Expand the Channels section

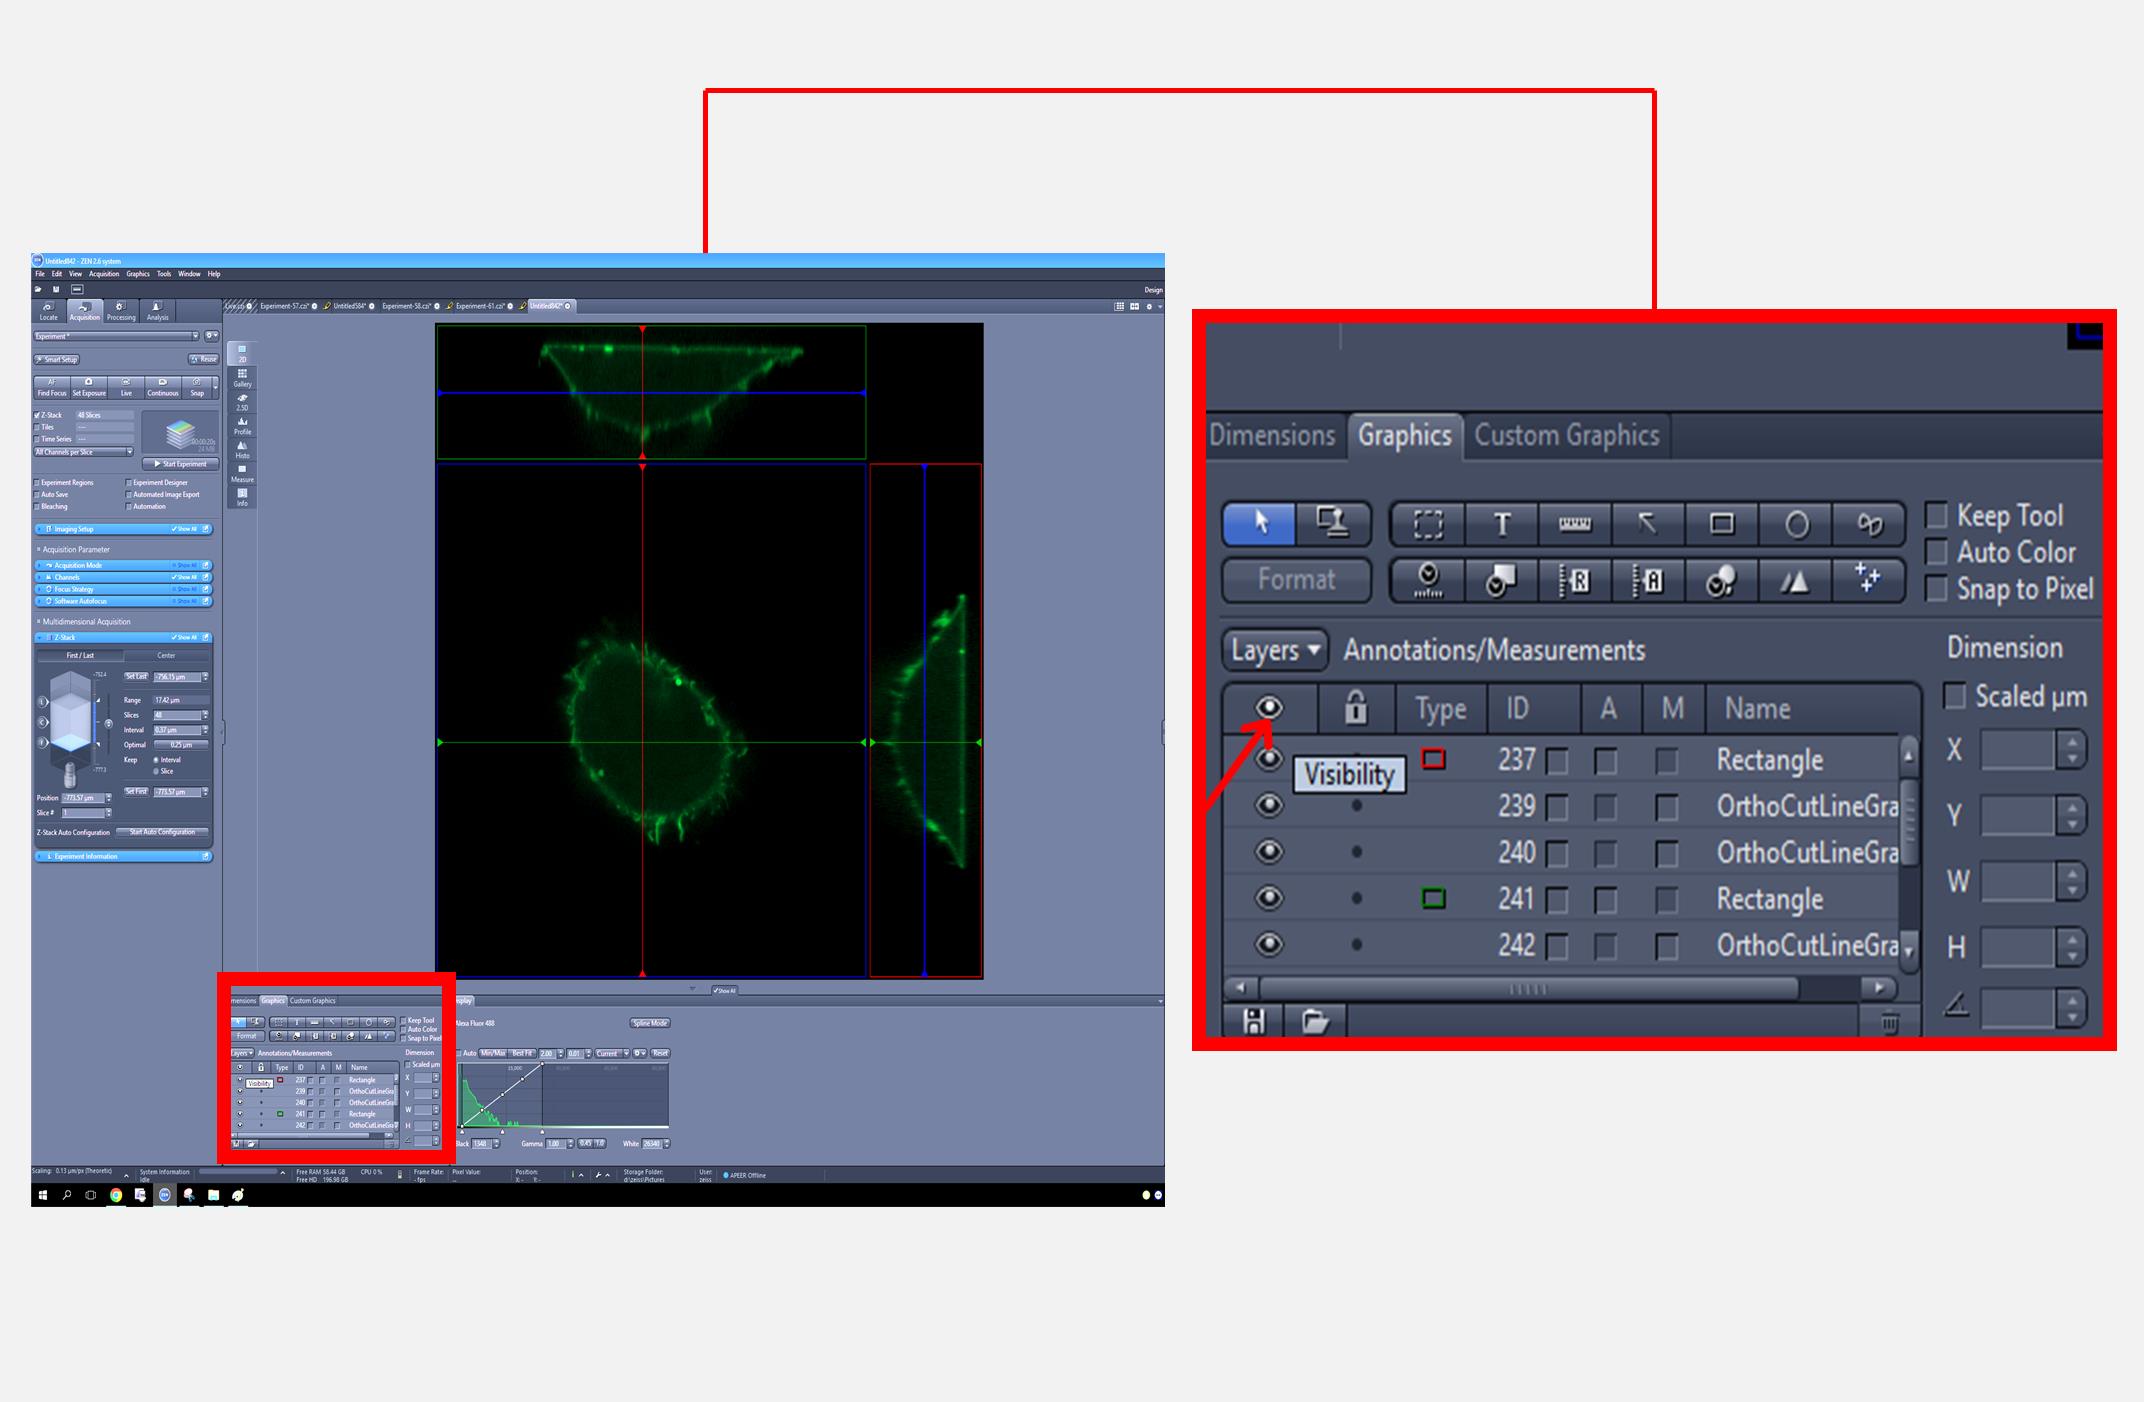coord(124,577)
